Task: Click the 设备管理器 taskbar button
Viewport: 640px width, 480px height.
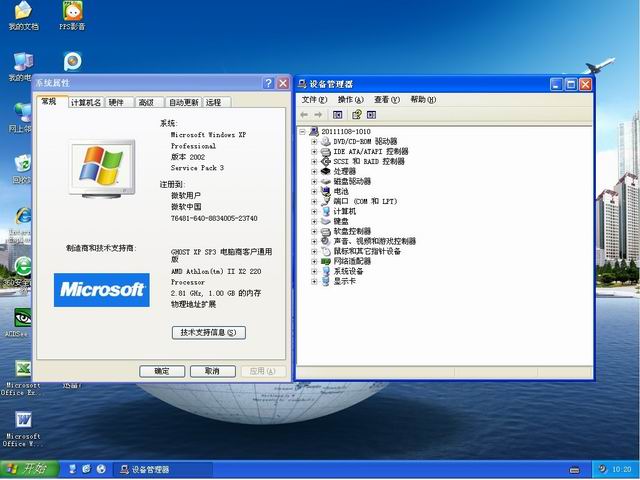Action: point(162,470)
